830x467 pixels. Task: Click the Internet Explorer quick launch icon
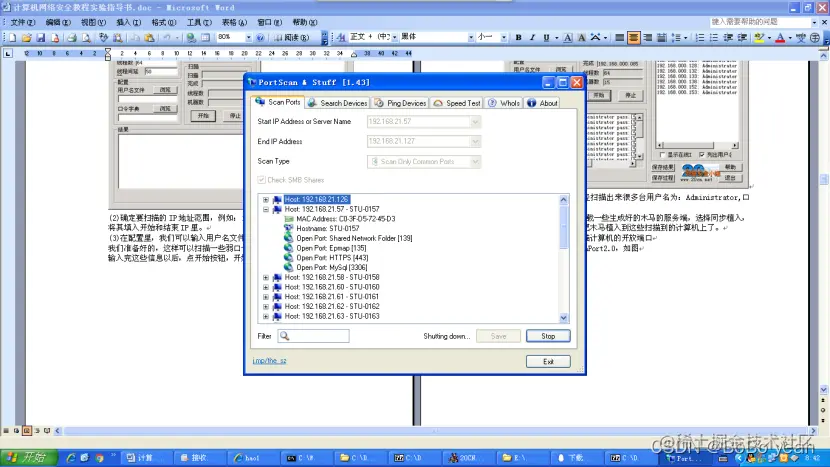coord(70,458)
